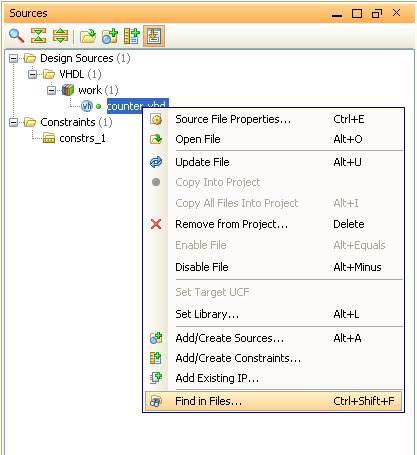Viewport: 417px width, 455px height.
Task: Select the counter.vhd file entry
Action: [x=137, y=106]
